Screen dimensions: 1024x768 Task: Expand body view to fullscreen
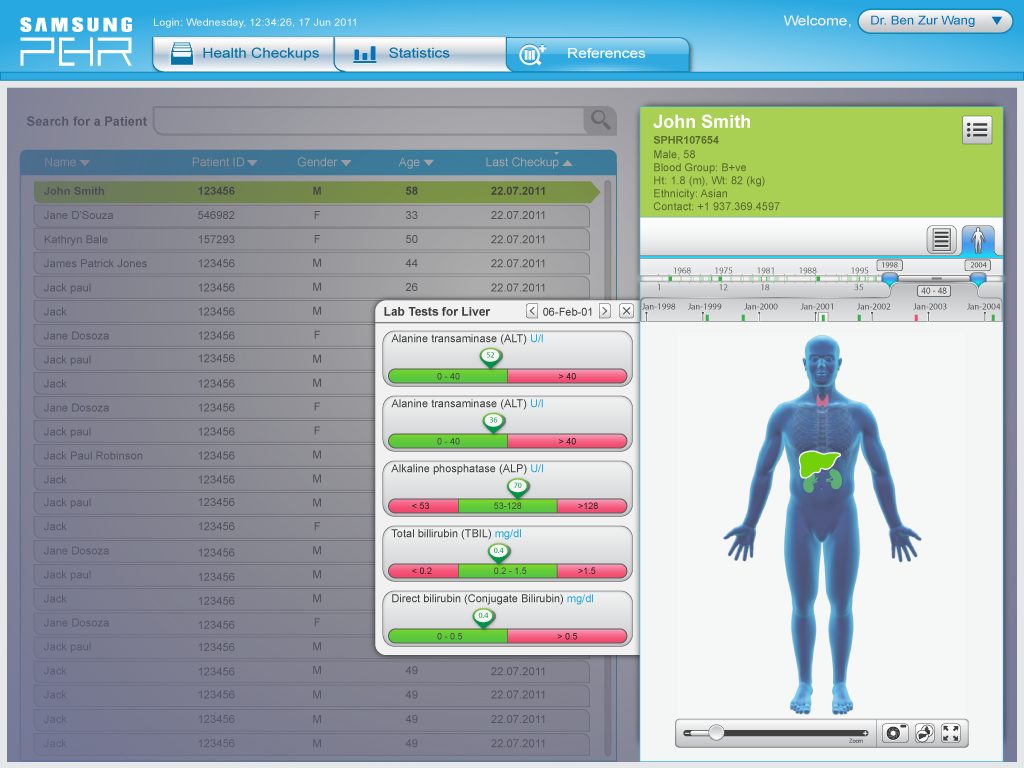pyautogui.click(x=951, y=733)
